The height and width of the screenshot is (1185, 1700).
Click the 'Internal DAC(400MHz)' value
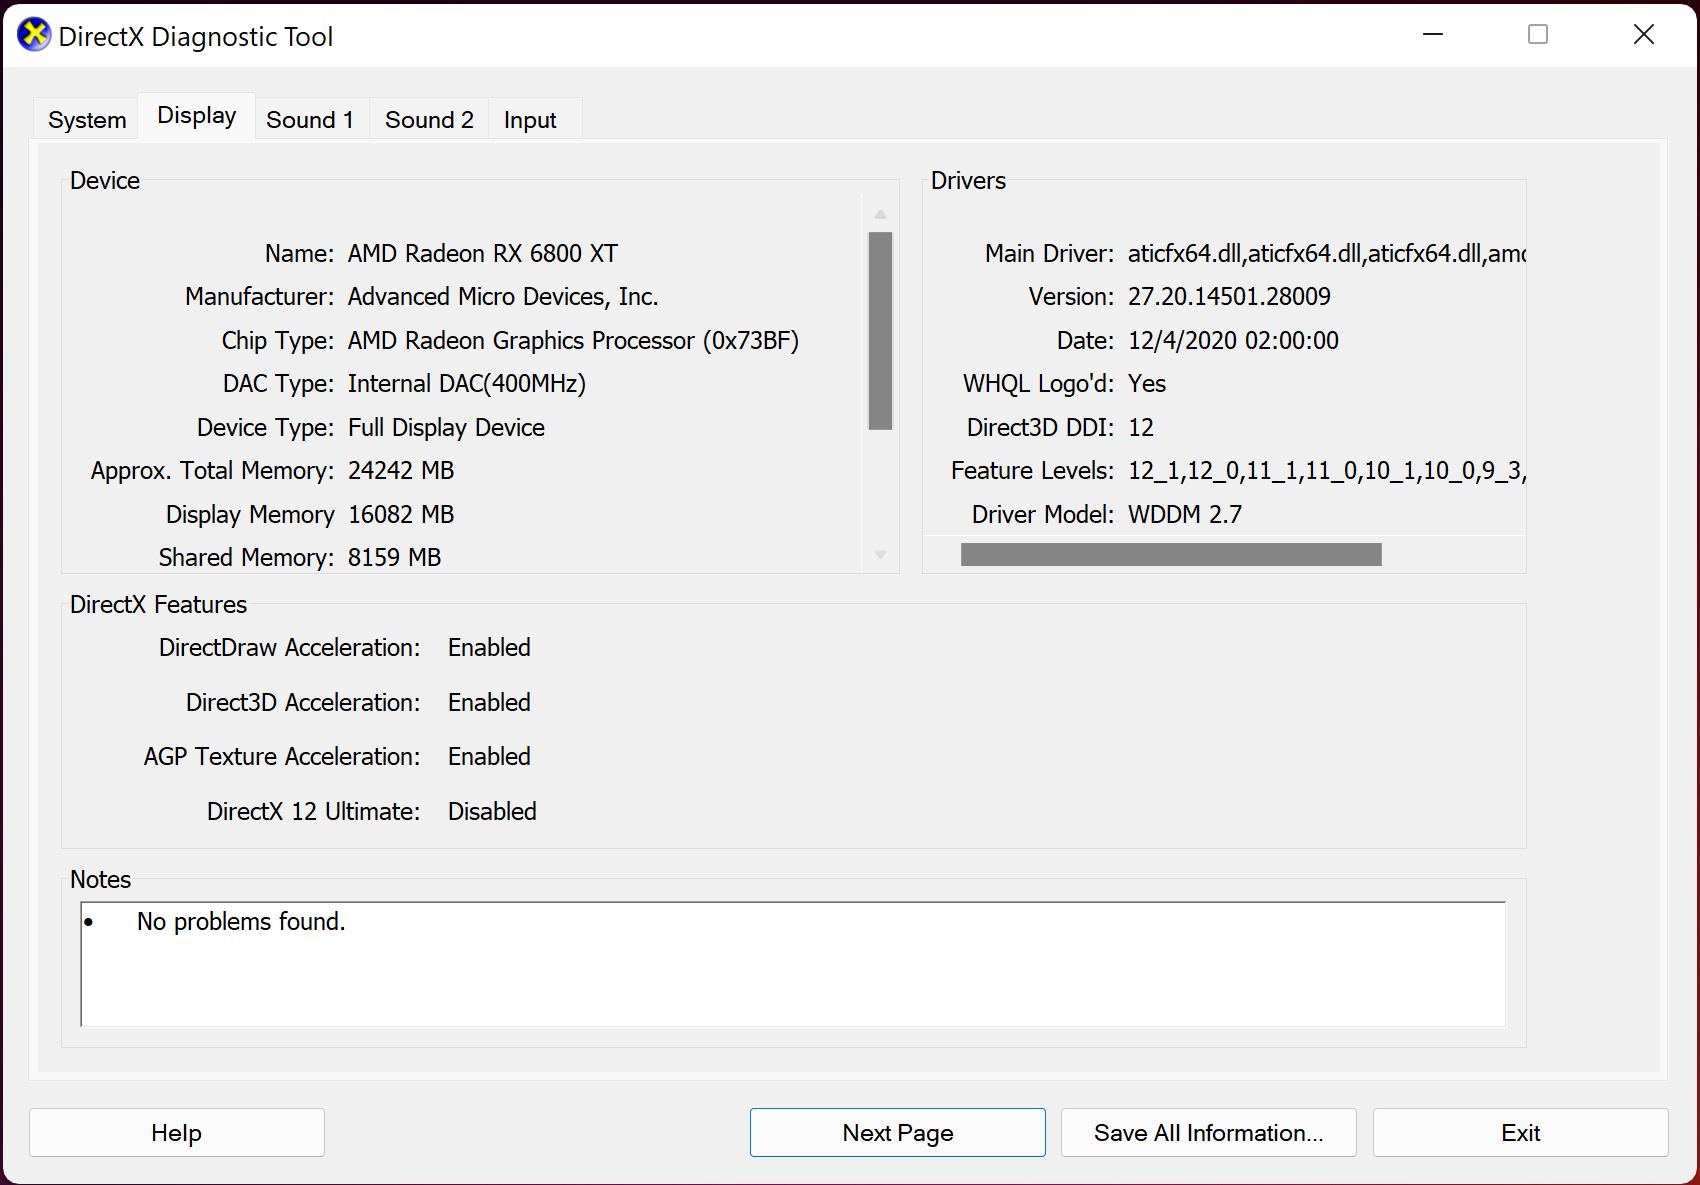(x=467, y=384)
